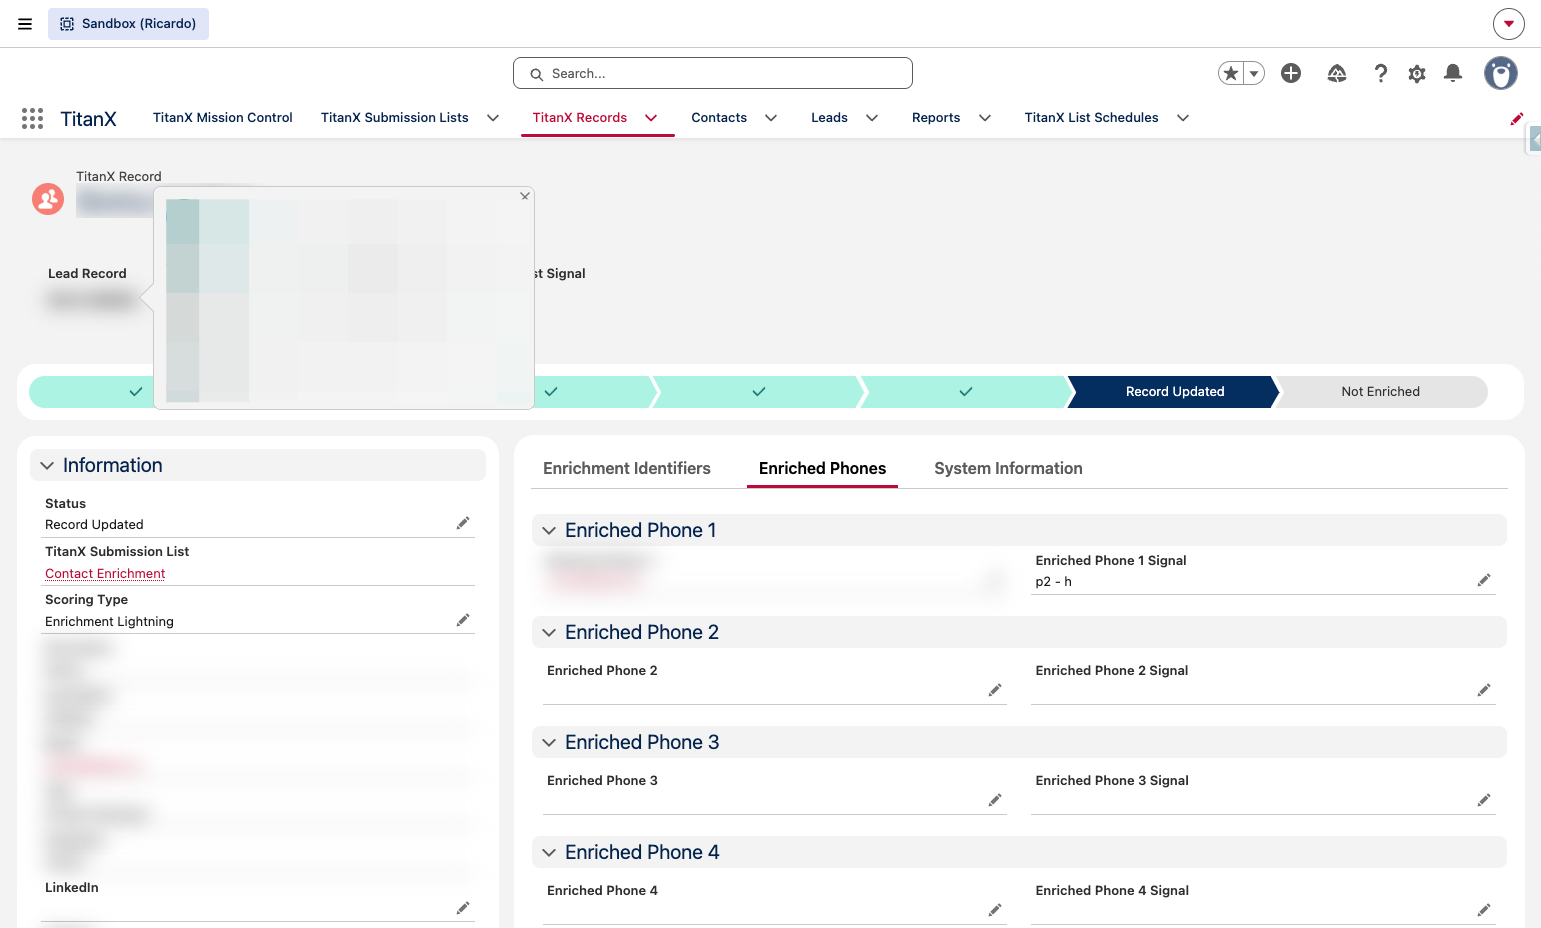Click the p2 - h signal value
Image resolution: width=1541 pixels, height=928 pixels.
pos(1053,581)
